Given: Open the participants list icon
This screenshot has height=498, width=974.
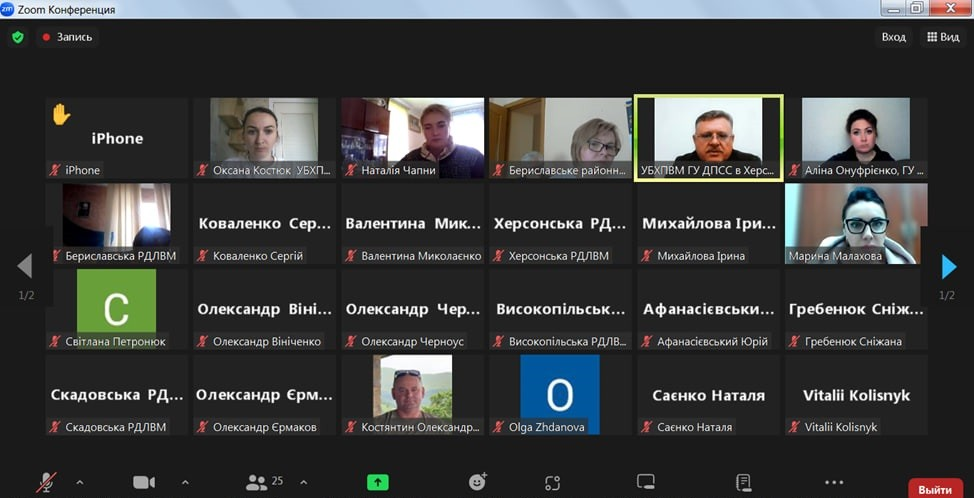Looking at the screenshot, I should pyautogui.click(x=256, y=482).
